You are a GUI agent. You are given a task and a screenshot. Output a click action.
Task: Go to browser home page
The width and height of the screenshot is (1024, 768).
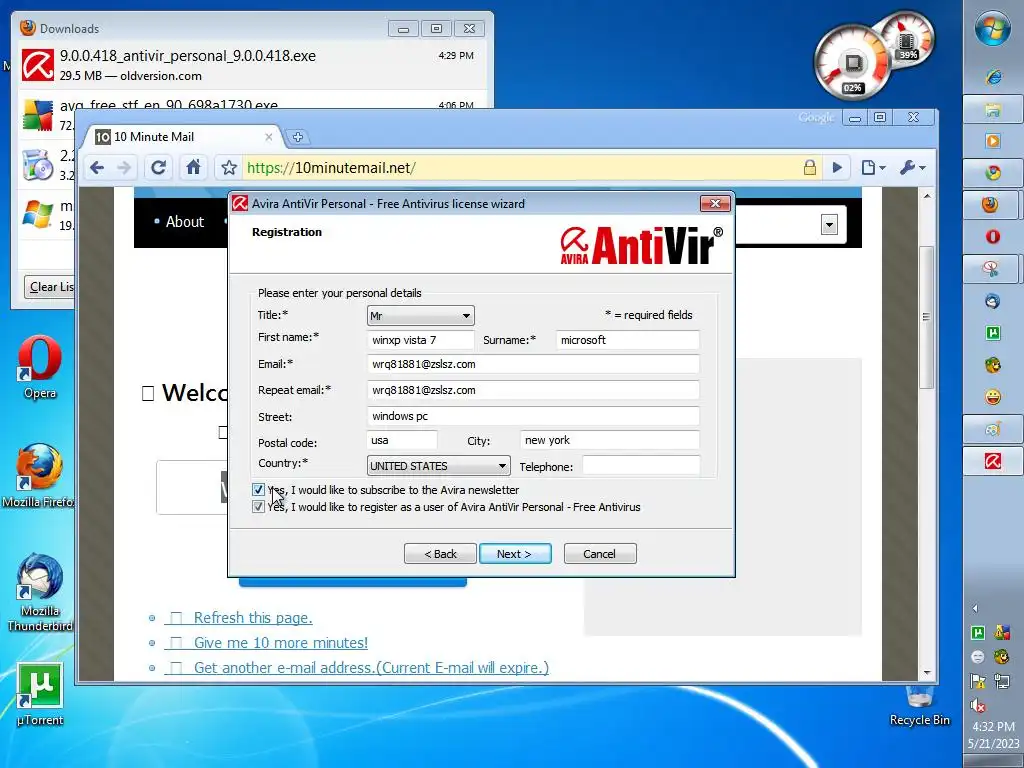tap(193, 168)
